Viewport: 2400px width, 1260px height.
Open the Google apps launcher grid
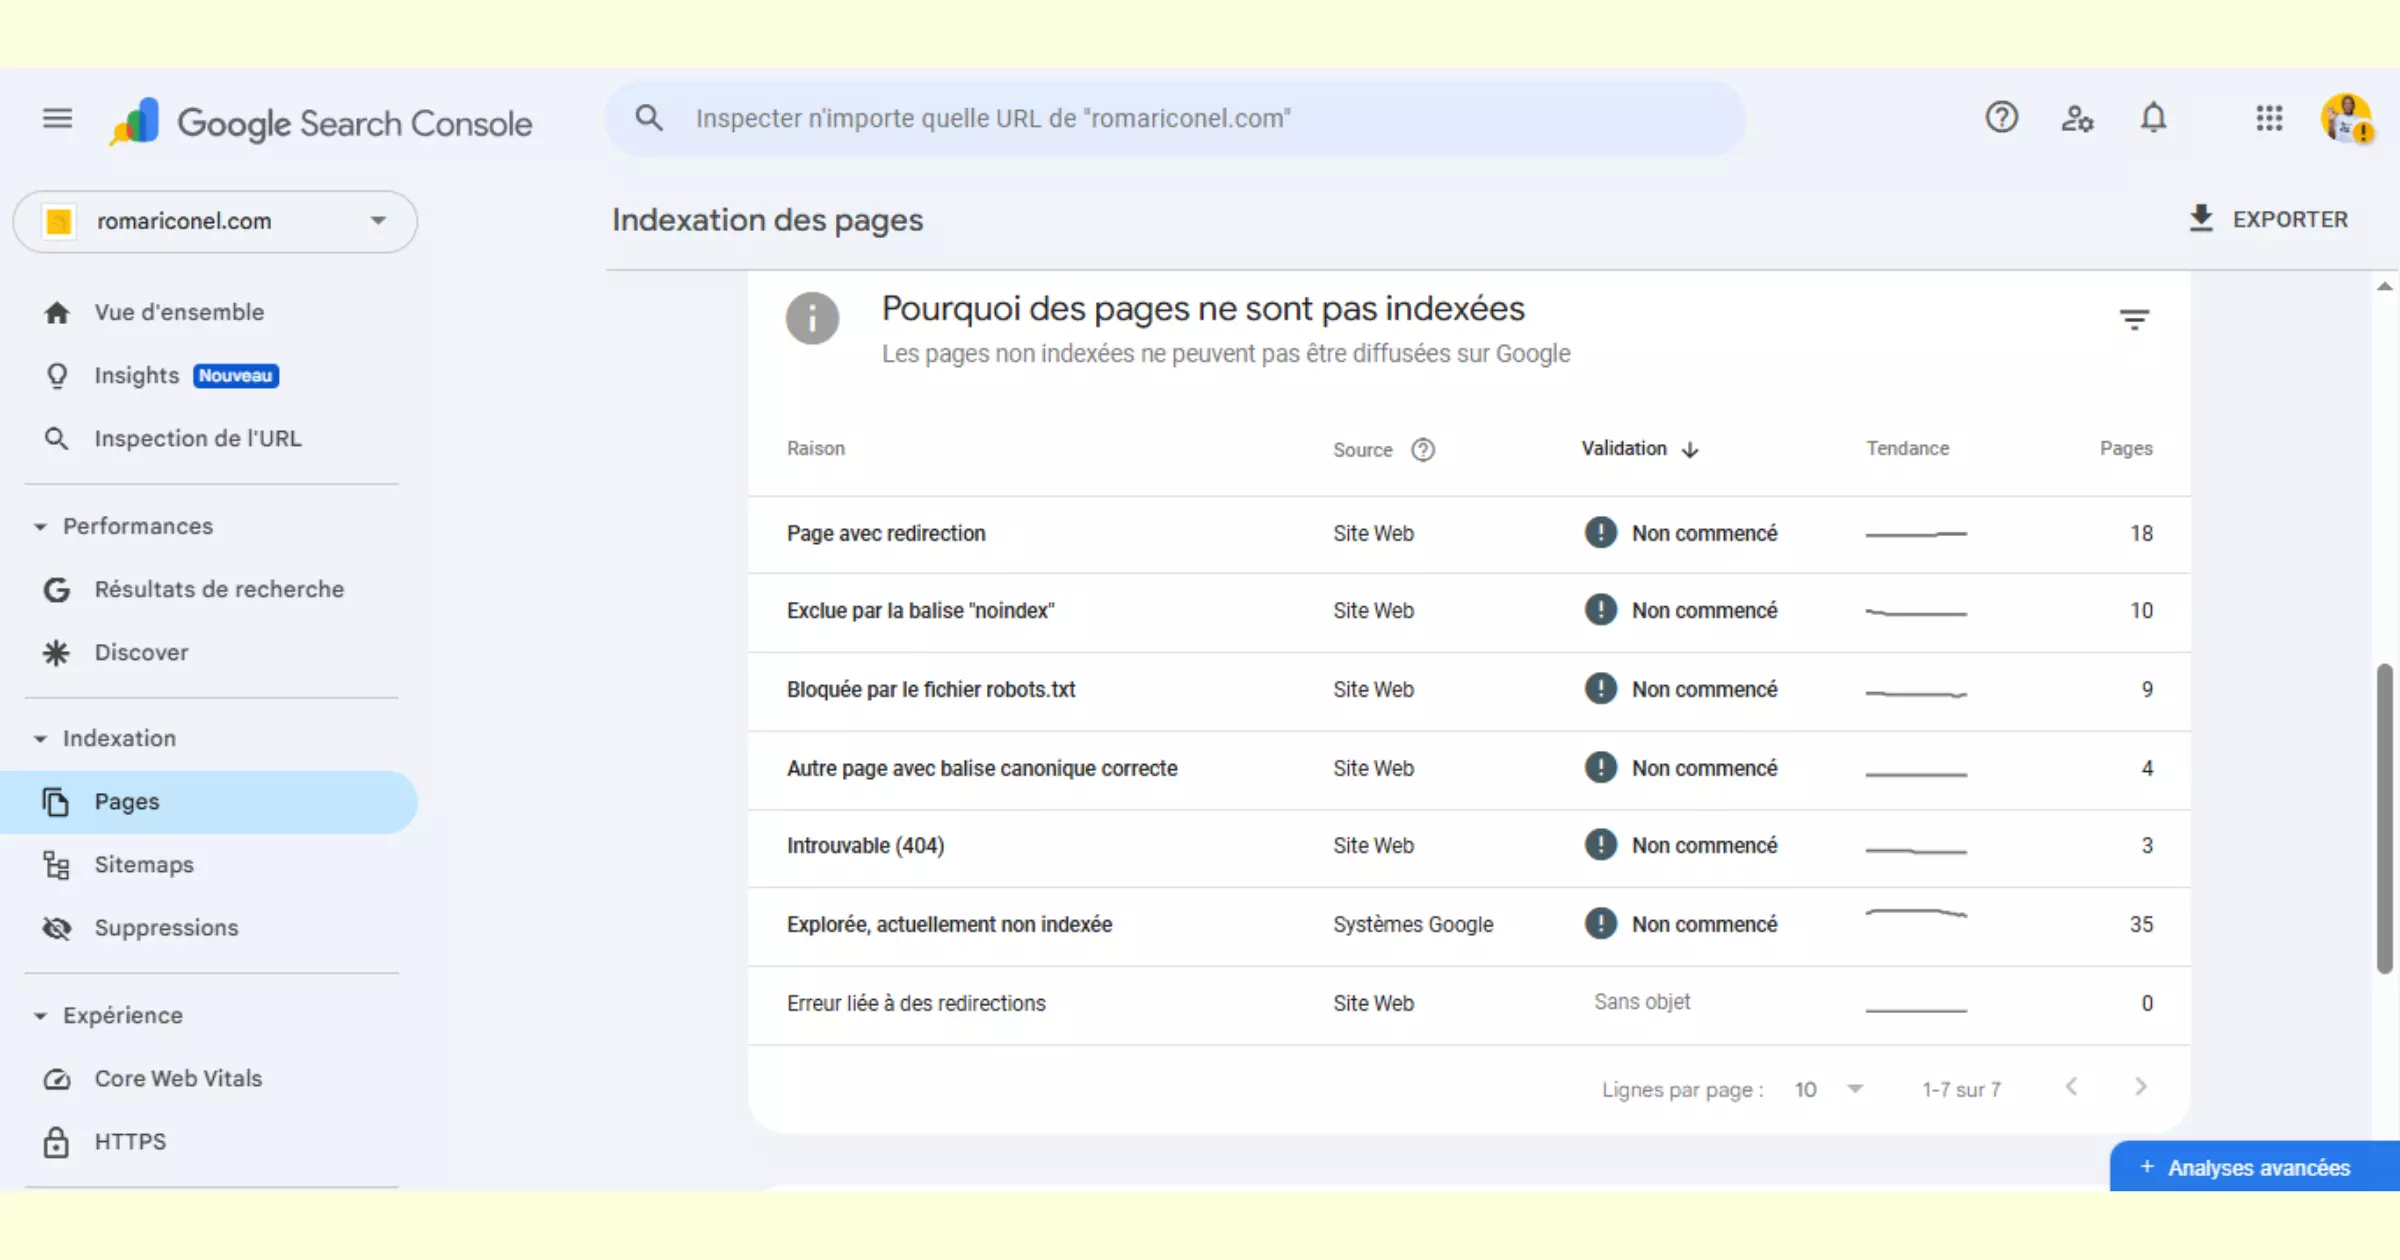point(2270,118)
